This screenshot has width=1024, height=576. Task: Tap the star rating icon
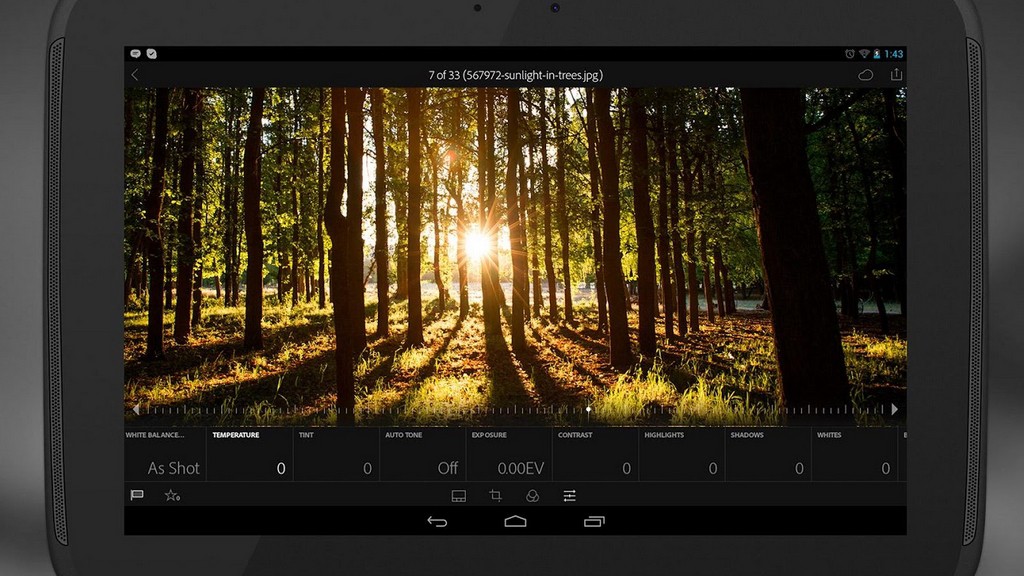[x=171, y=495]
